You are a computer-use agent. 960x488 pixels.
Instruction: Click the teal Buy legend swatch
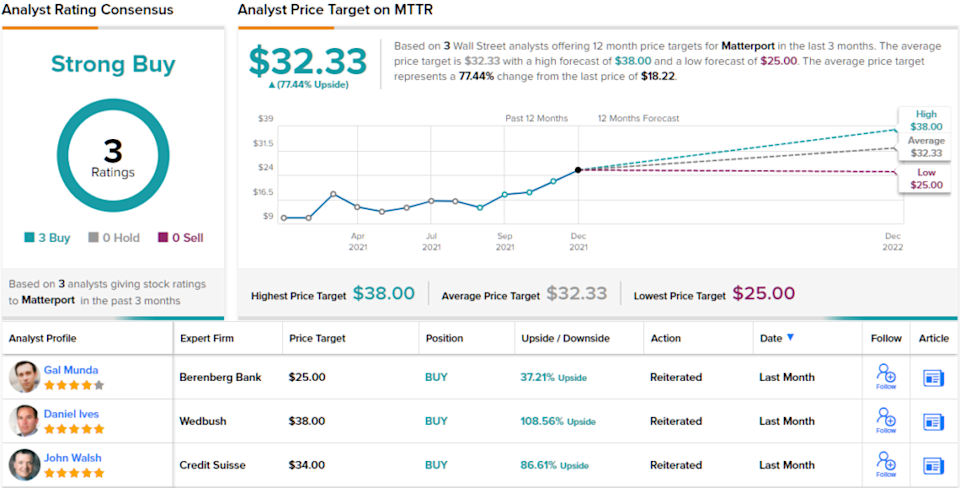pyautogui.click(x=30, y=238)
